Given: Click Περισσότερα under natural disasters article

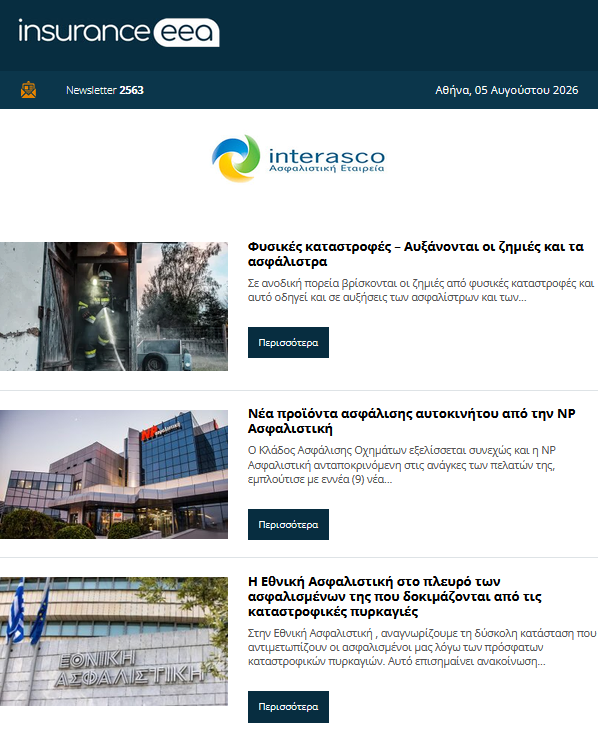Looking at the screenshot, I should [288, 343].
